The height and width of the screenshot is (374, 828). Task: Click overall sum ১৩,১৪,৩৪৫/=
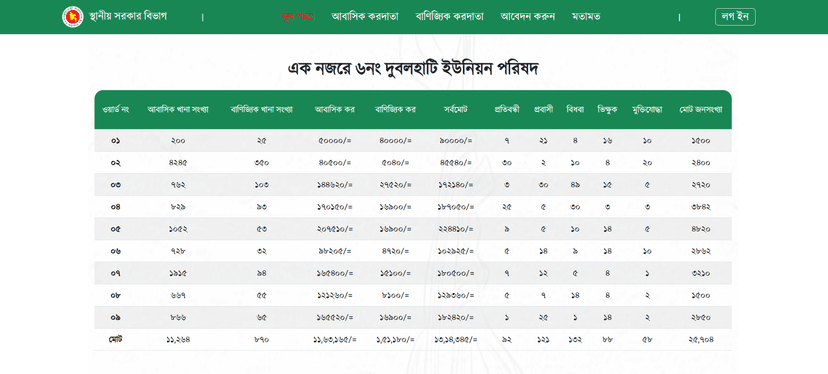(x=456, y=340)
